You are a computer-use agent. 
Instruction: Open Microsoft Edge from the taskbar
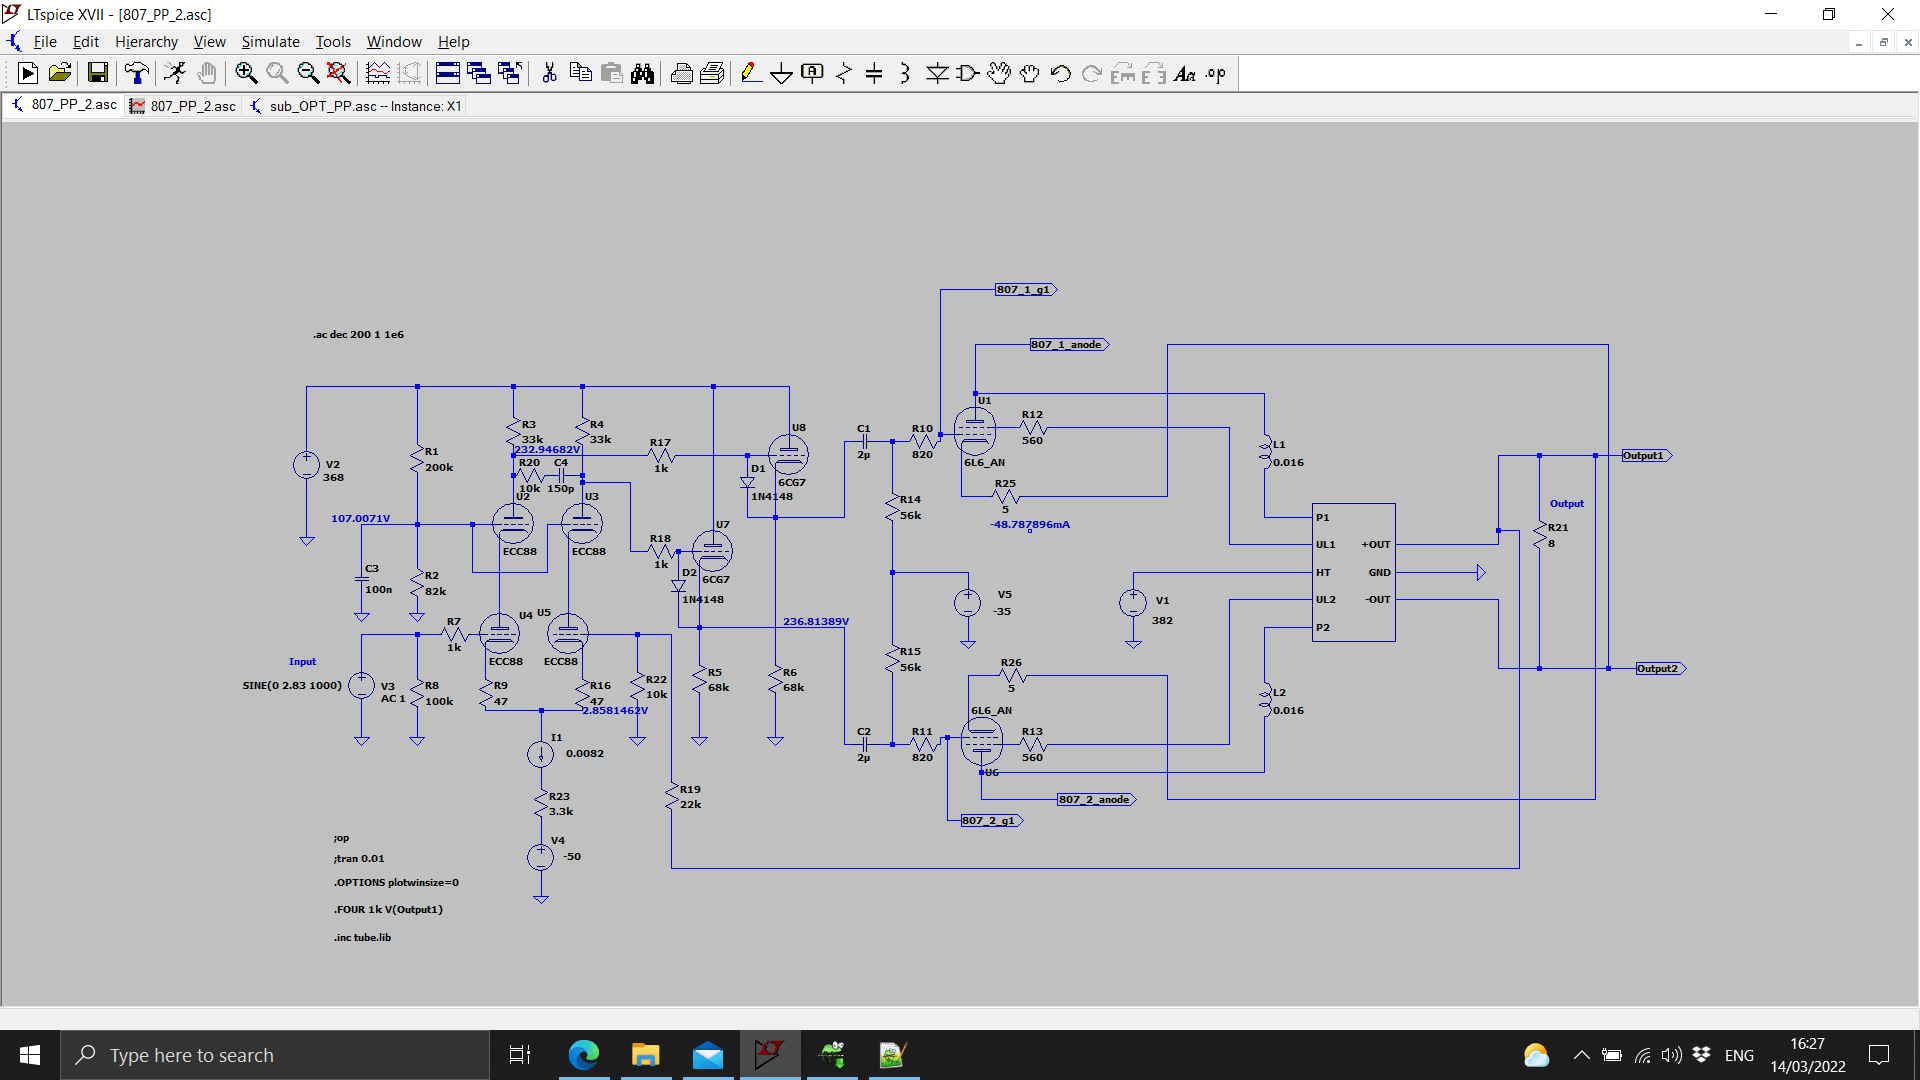pyautogui.click(x=584, y=1055)
